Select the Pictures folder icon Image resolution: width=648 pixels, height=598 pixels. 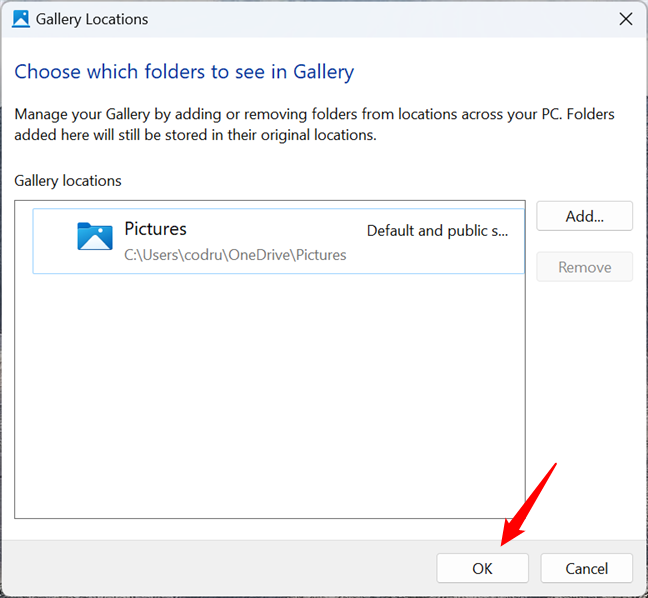pyautogui.click(x=95, y=236)
